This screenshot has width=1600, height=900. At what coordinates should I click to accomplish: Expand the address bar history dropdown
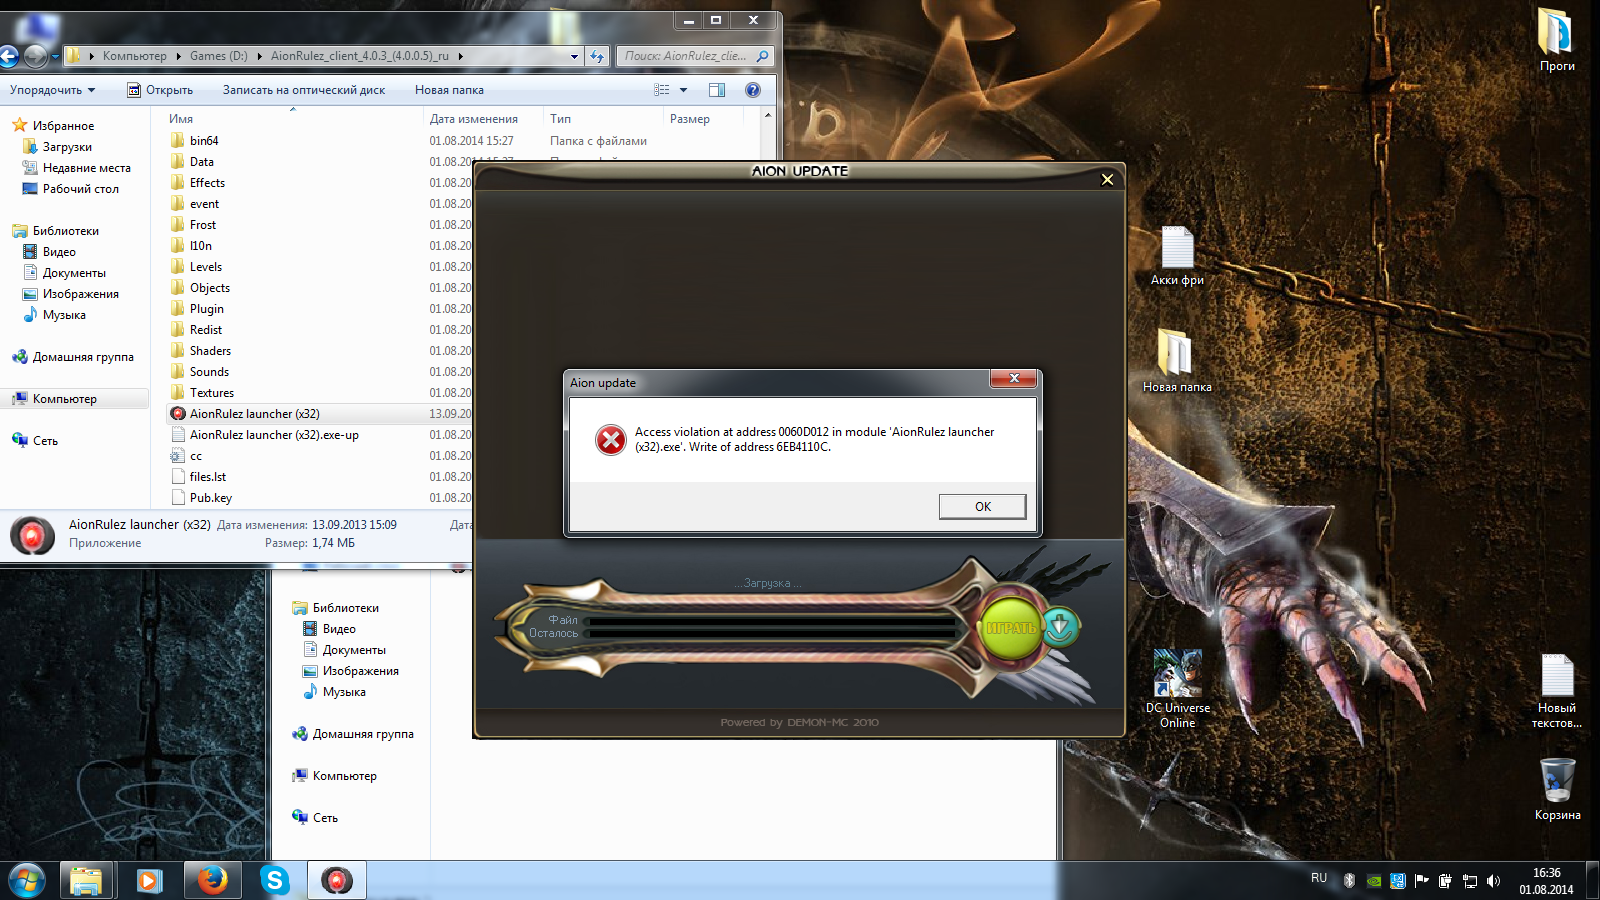574,56
